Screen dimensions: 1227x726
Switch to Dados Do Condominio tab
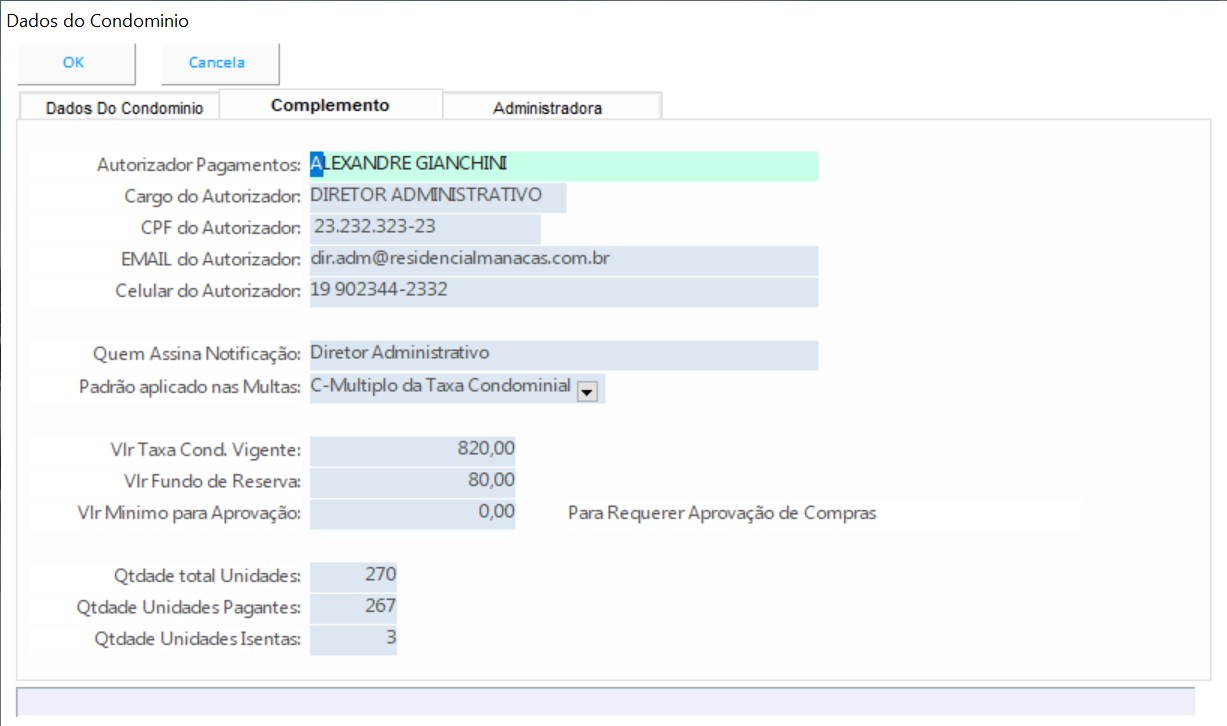click(x=124, y=108)
